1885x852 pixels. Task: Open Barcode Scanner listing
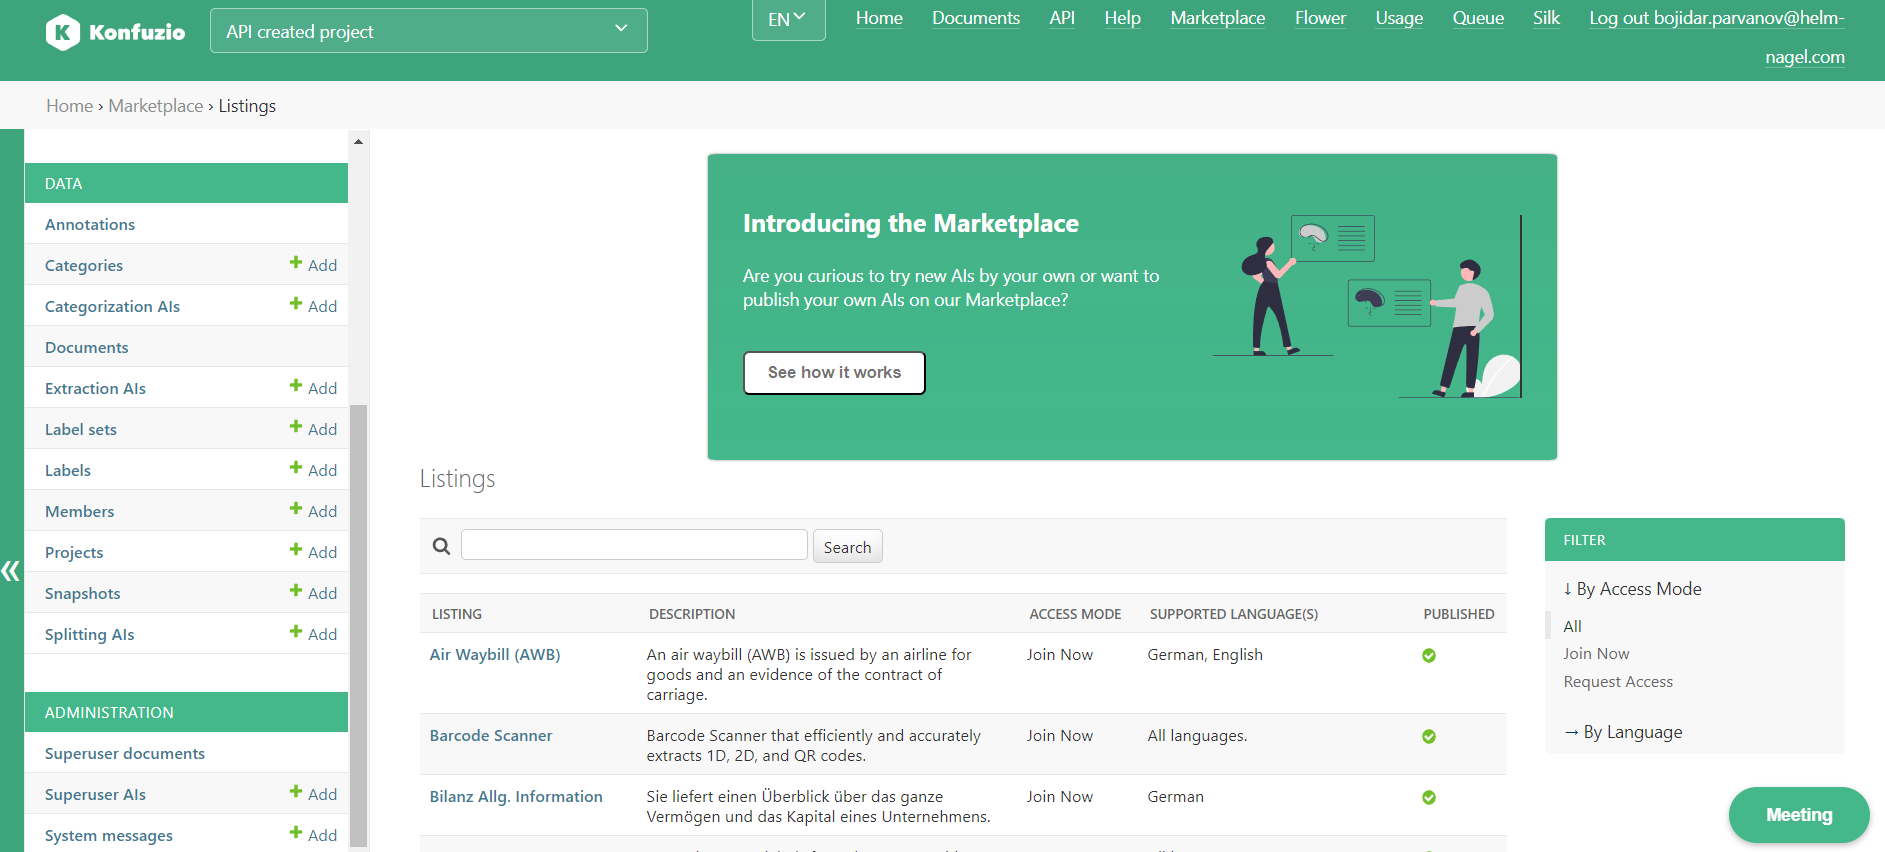click(491, 736)
